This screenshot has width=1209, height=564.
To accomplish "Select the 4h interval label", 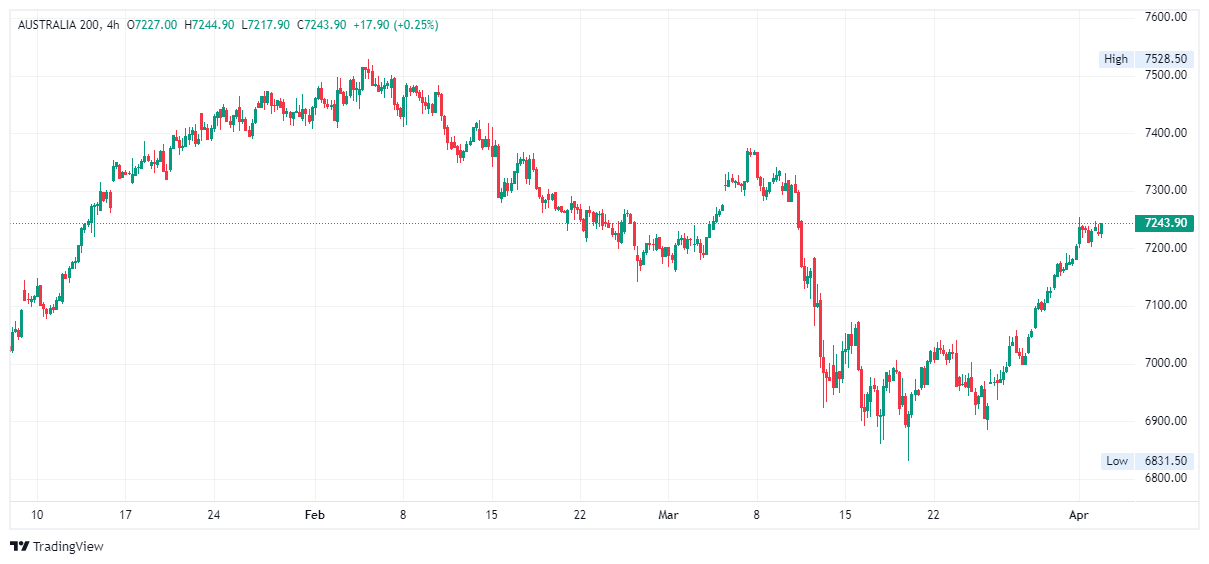I will 112,24.
